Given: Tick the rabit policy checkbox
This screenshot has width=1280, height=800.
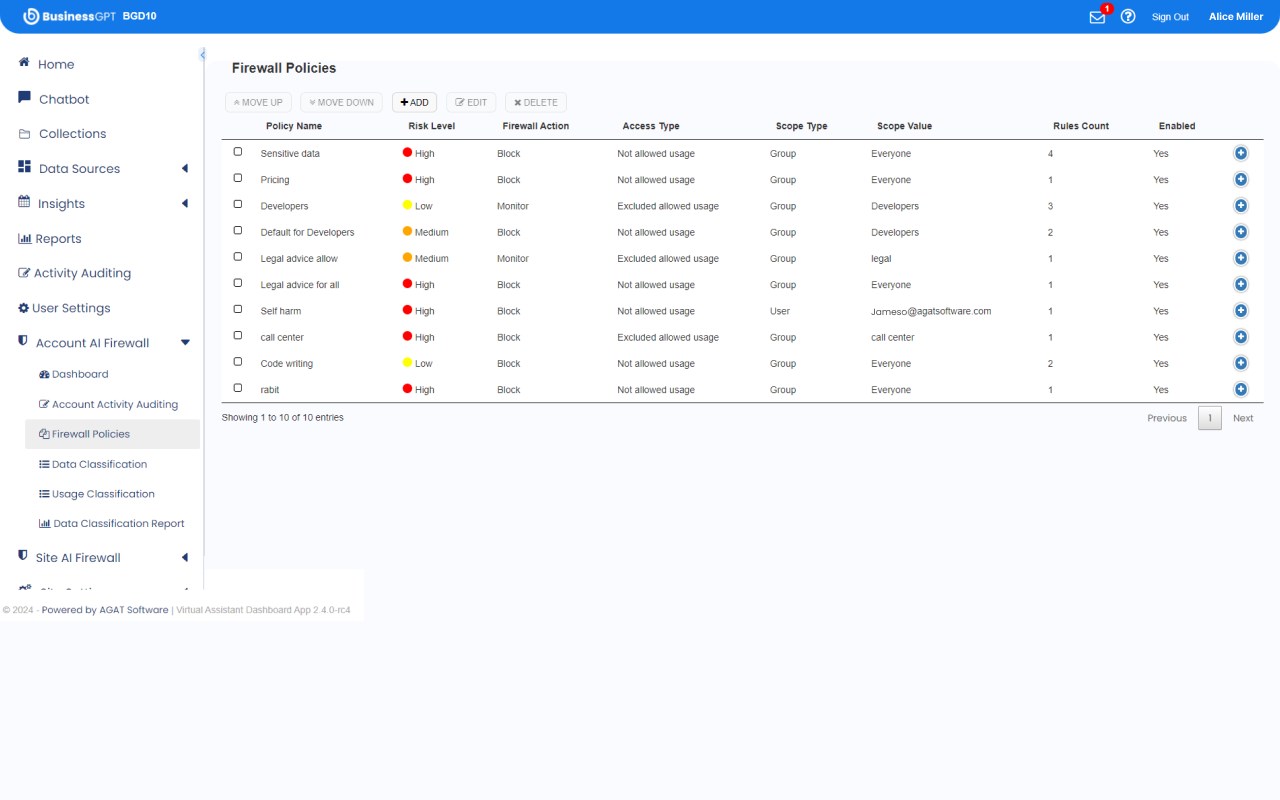Looking at the screenshot, I should tap(238, 388).
